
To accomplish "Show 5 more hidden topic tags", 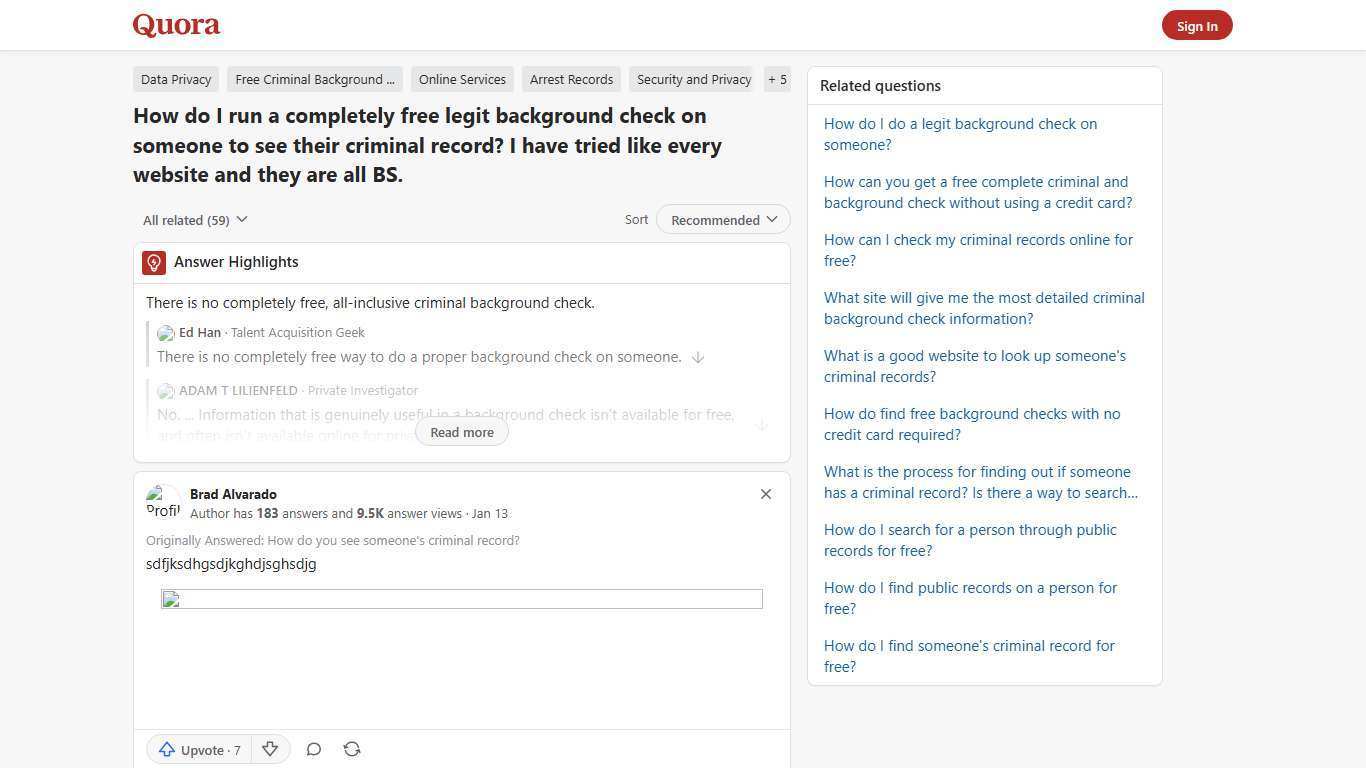I will pos(777,79).
